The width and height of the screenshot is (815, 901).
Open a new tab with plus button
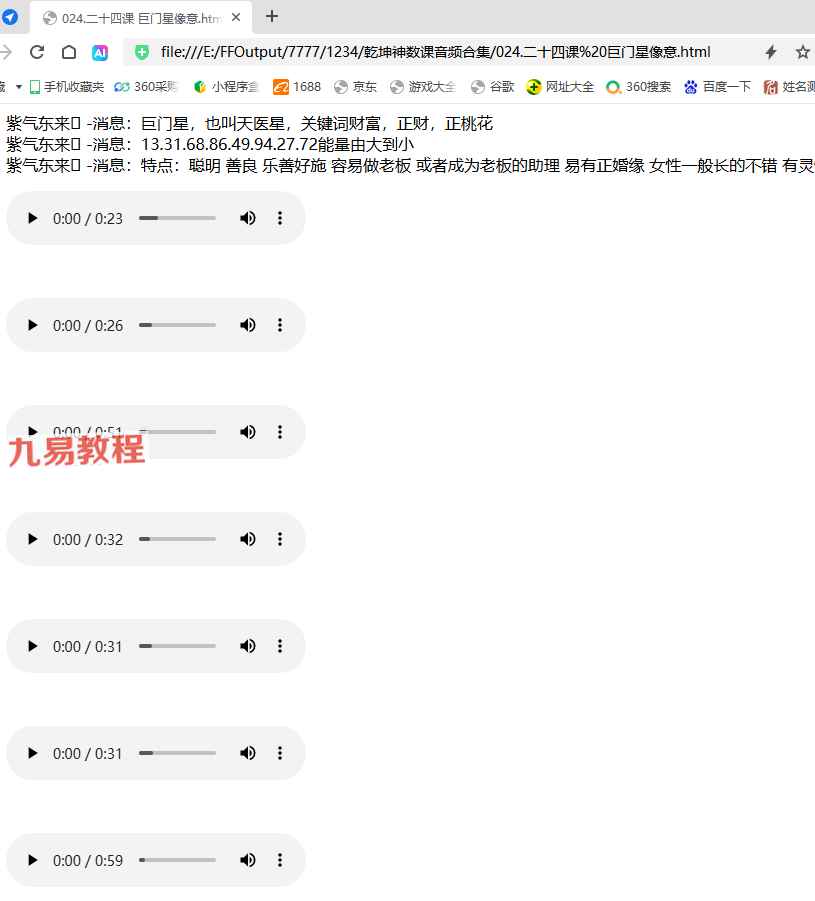point(272,16)
